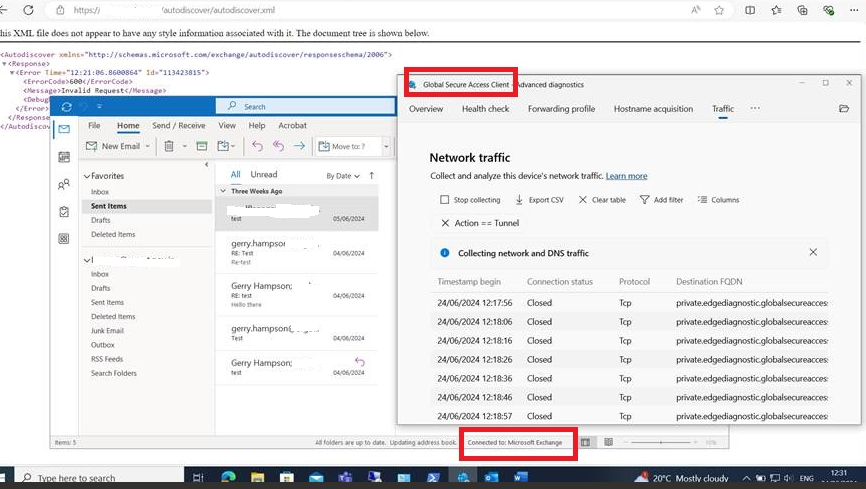Screen dimensions: 866x489
Task: Adjust Outlook zoom slider in status bar
Action: click(661, 442)
